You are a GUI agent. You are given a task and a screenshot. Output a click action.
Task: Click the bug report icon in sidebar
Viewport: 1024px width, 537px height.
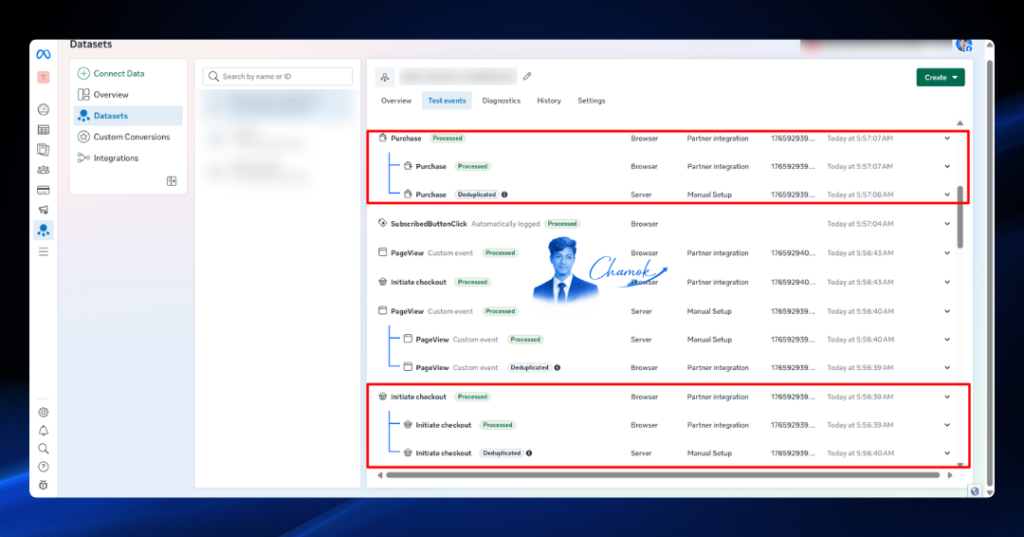[x=43, y=485]
